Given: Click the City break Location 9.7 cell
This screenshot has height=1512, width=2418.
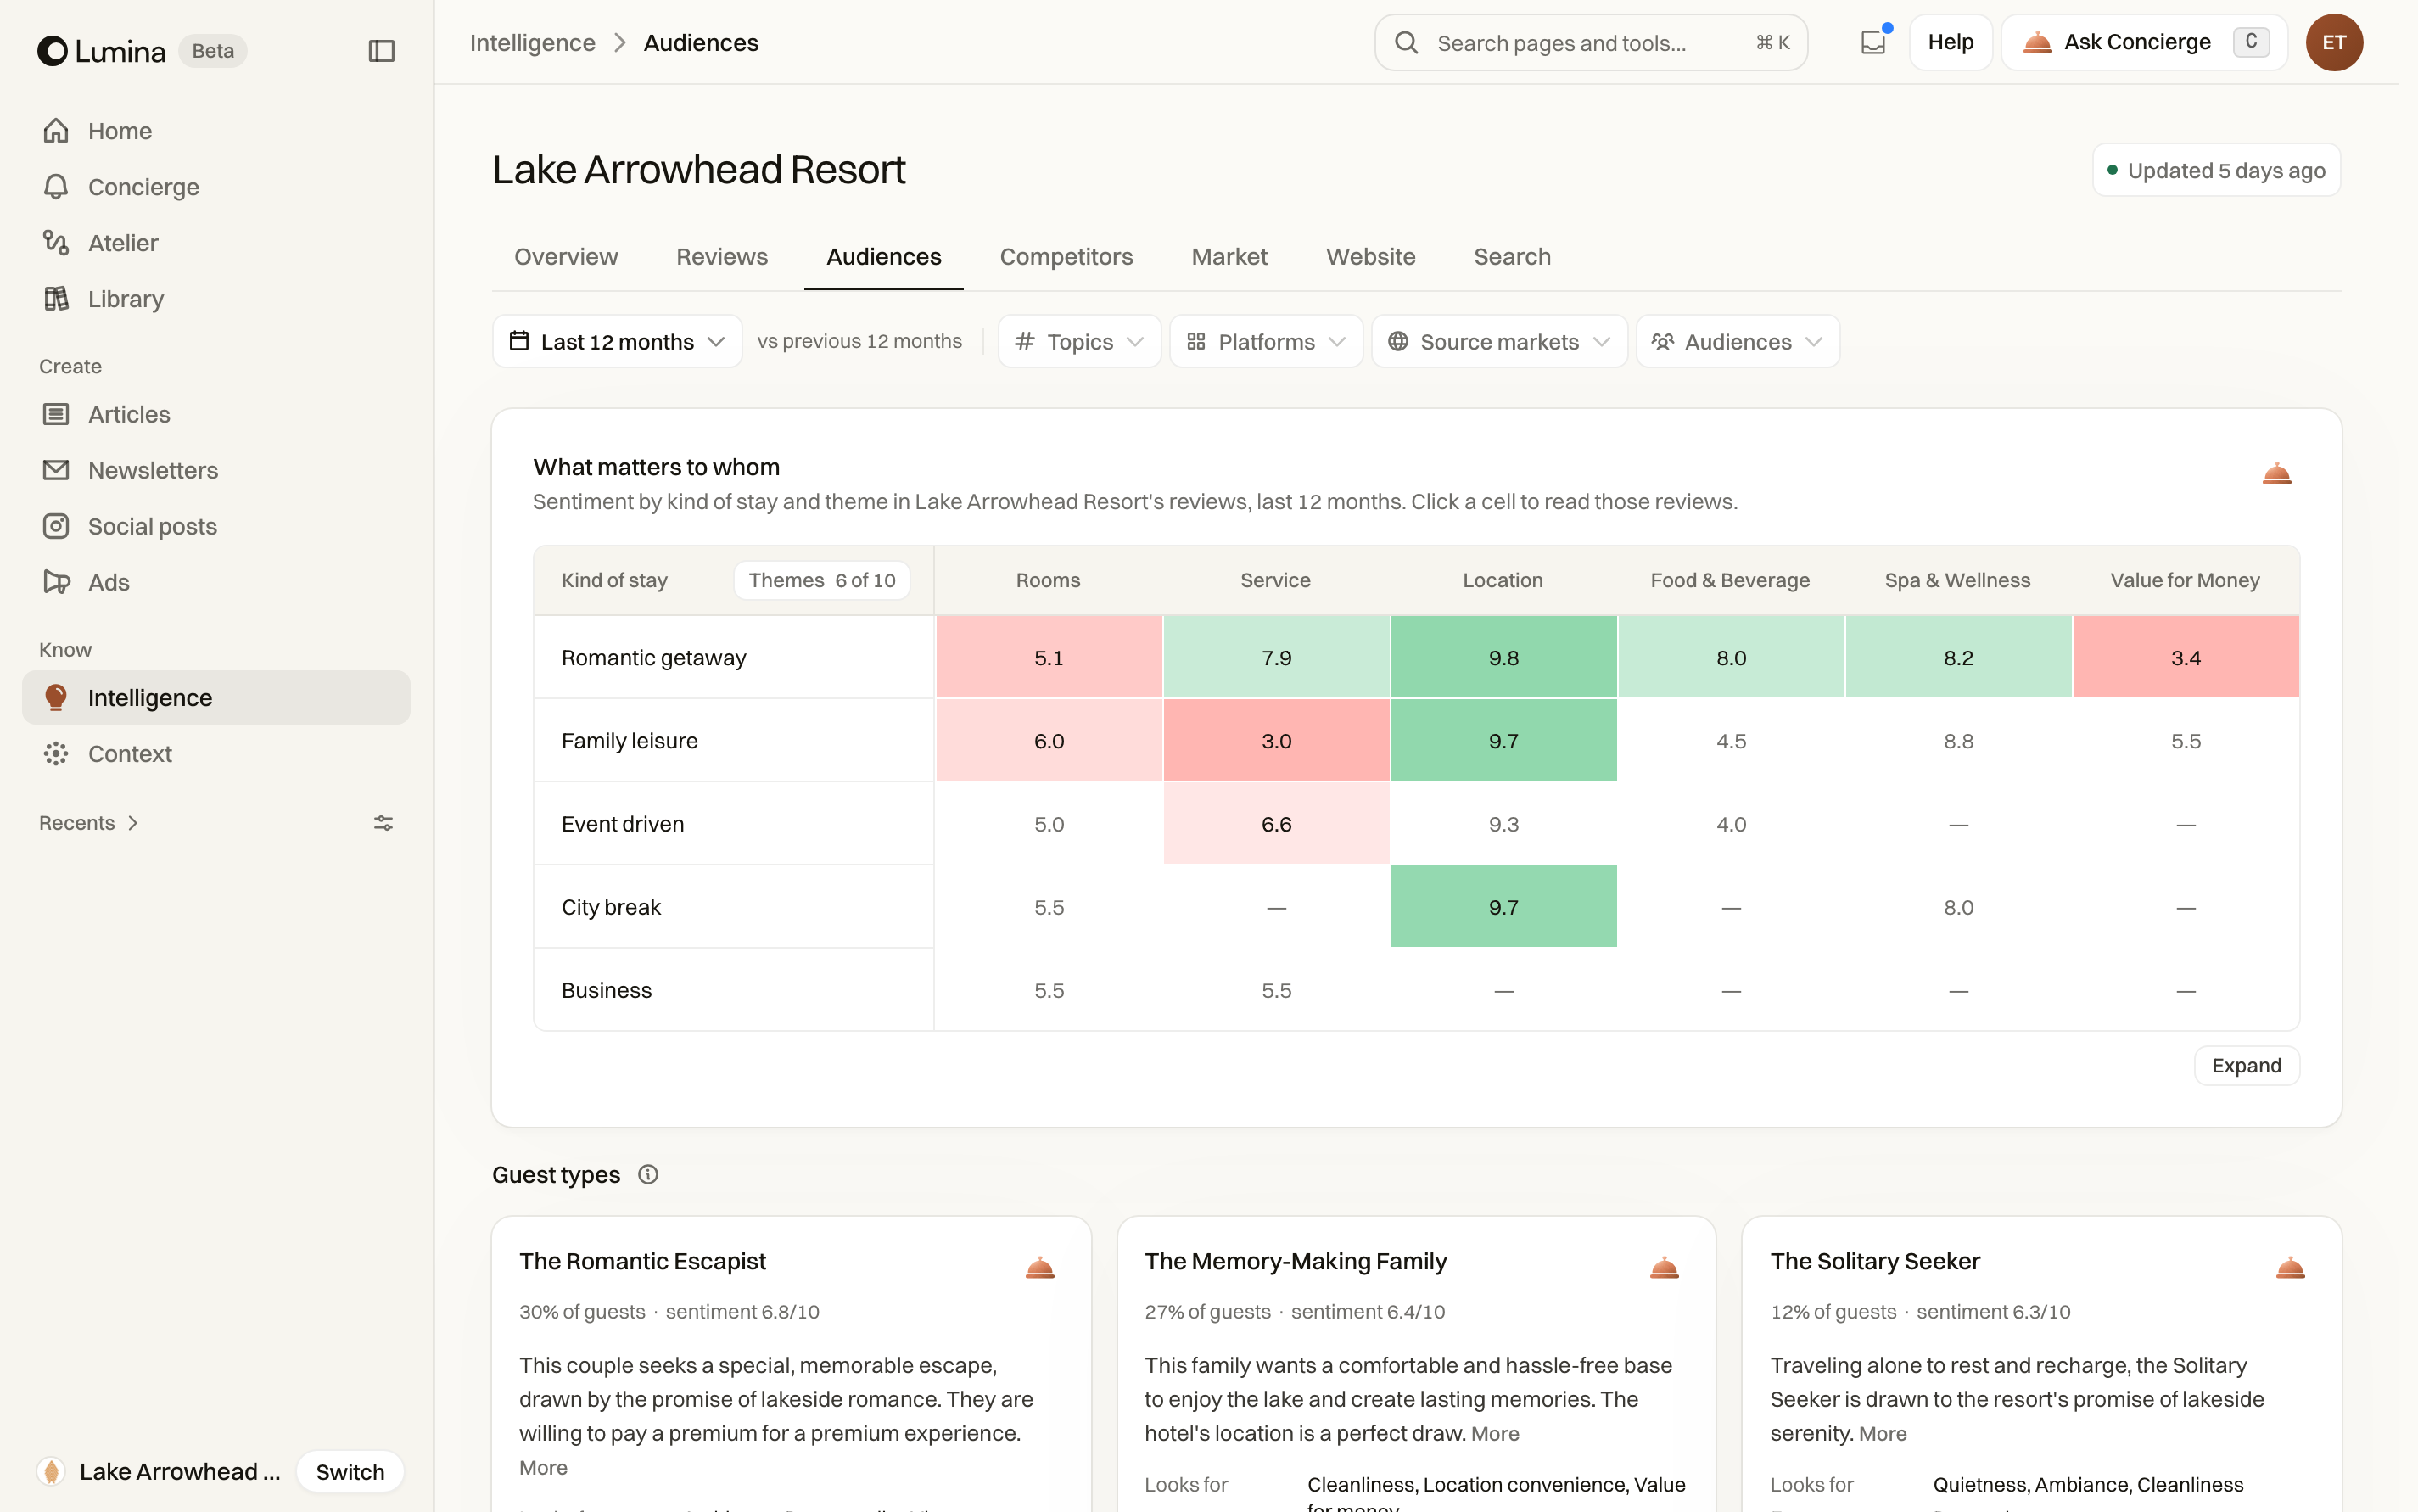Looking at the screenshot, I should [x=1503, y=906].
